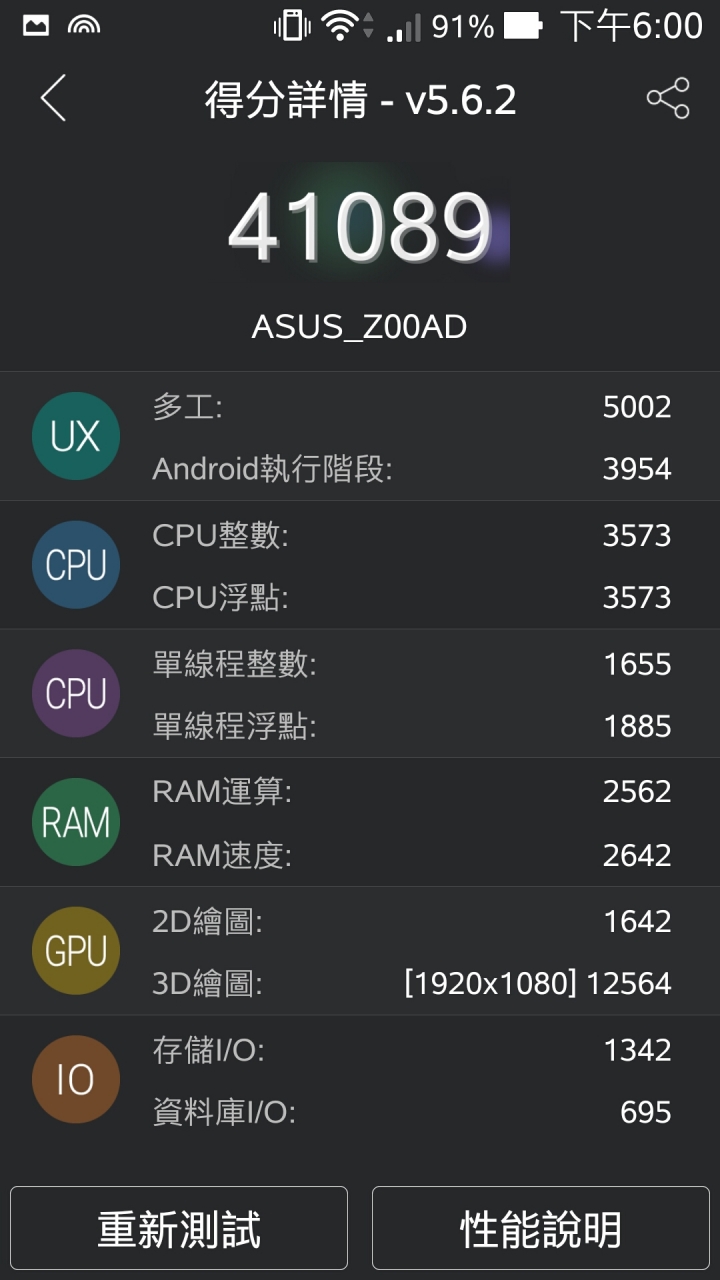Select the 資料庫I/O result row
Image resolution: width=720 pixels, height=1280 pixels.
[412, 1112]
